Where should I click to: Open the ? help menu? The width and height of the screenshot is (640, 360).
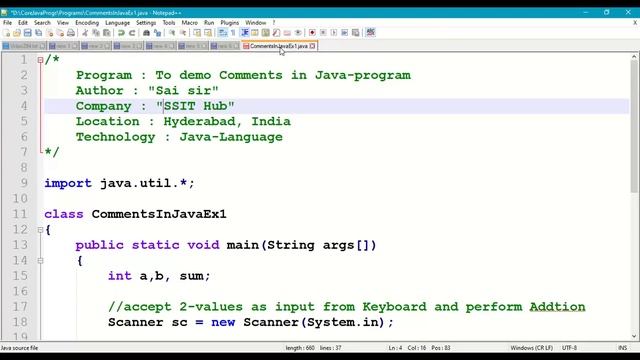(274, 22)
